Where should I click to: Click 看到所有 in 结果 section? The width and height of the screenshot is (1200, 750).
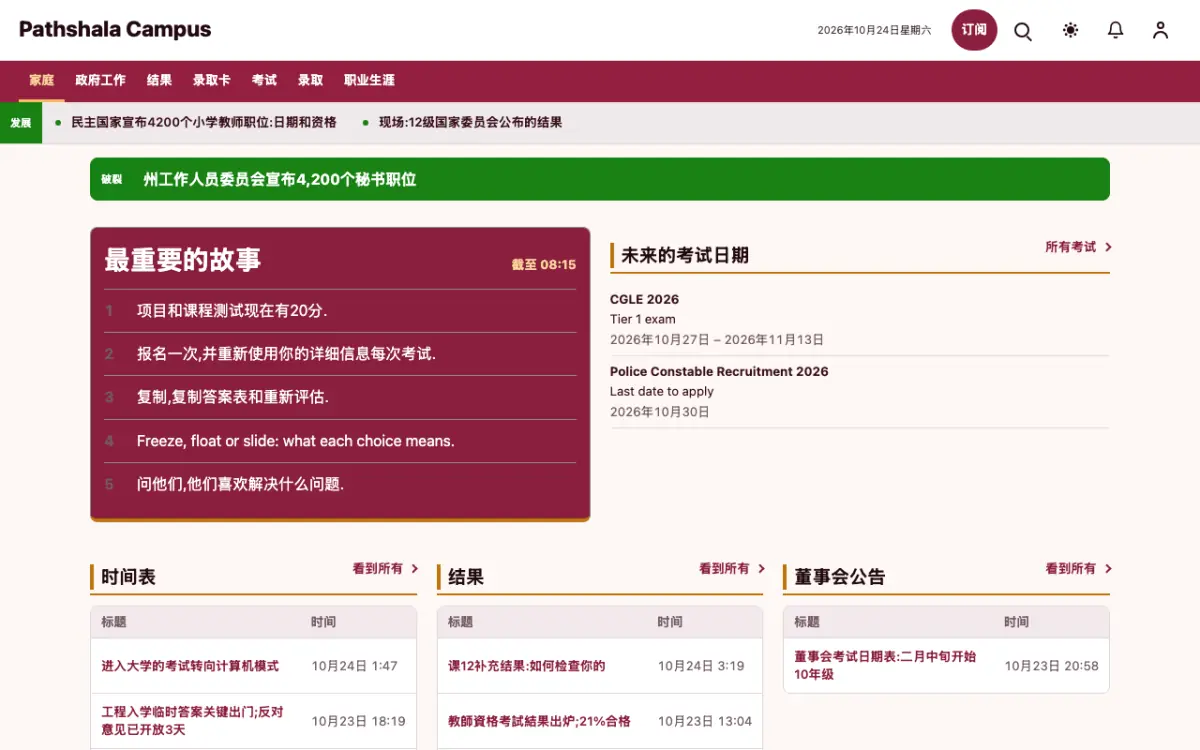[724, 569]
